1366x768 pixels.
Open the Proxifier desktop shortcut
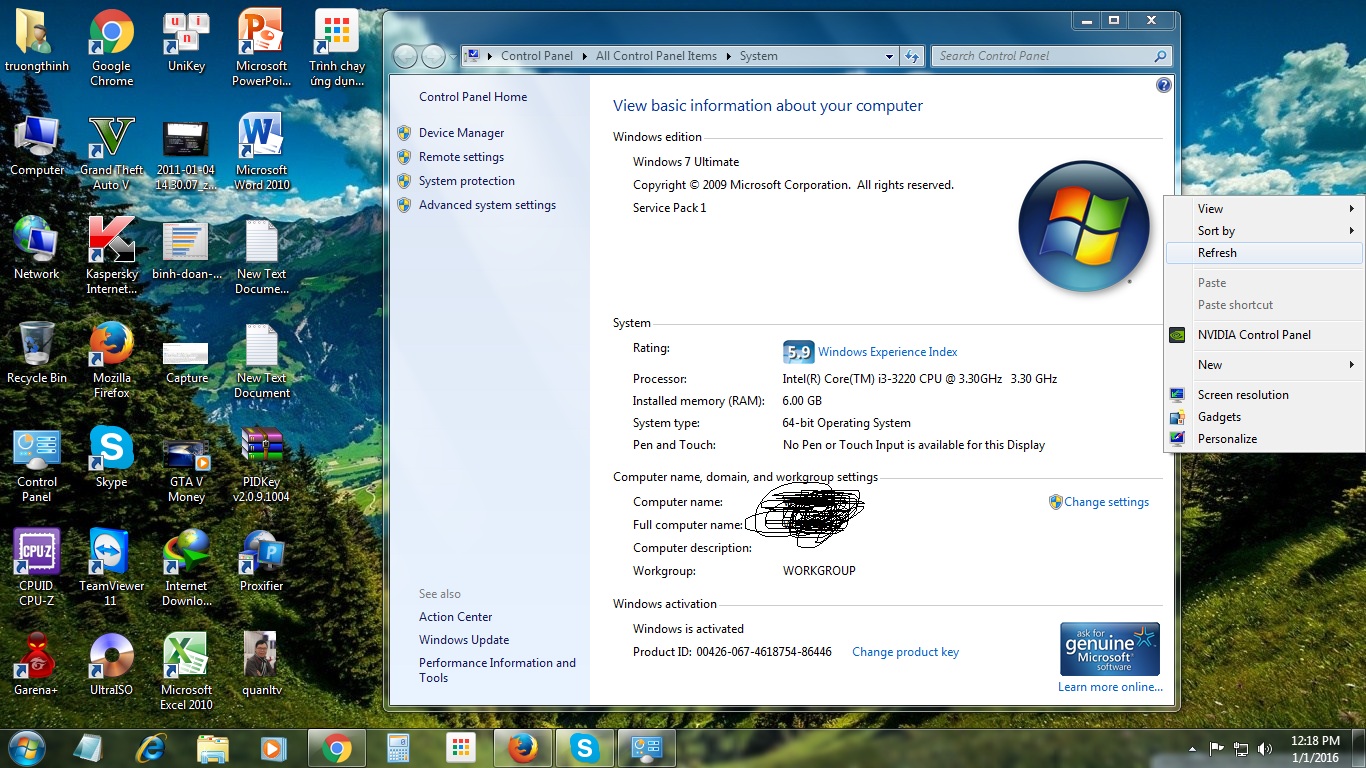point(261,562)
